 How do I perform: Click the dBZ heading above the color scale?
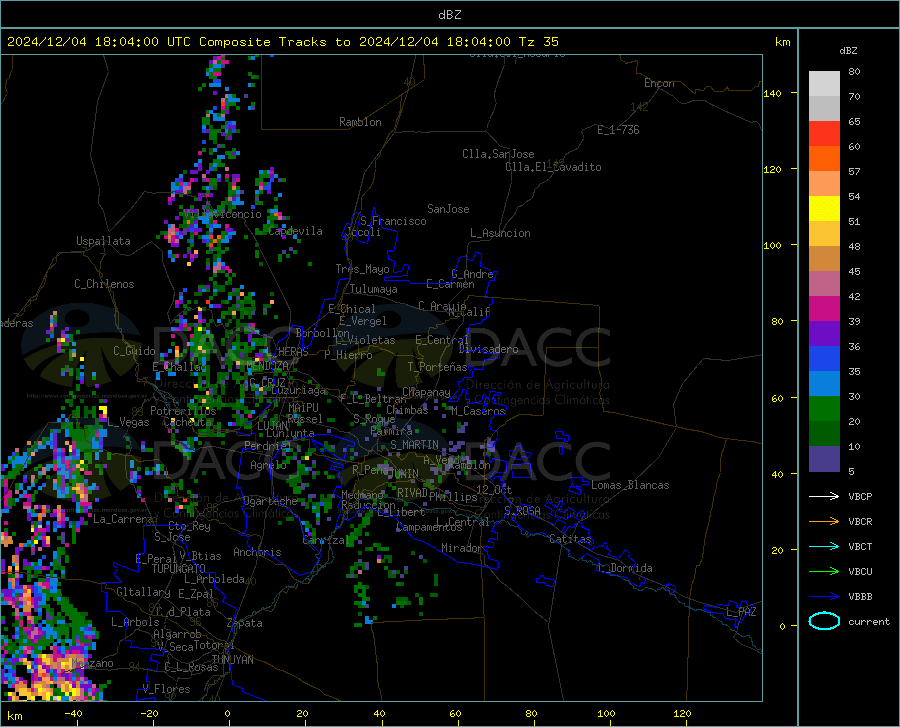pyautogui.click(x=848, y=50)
